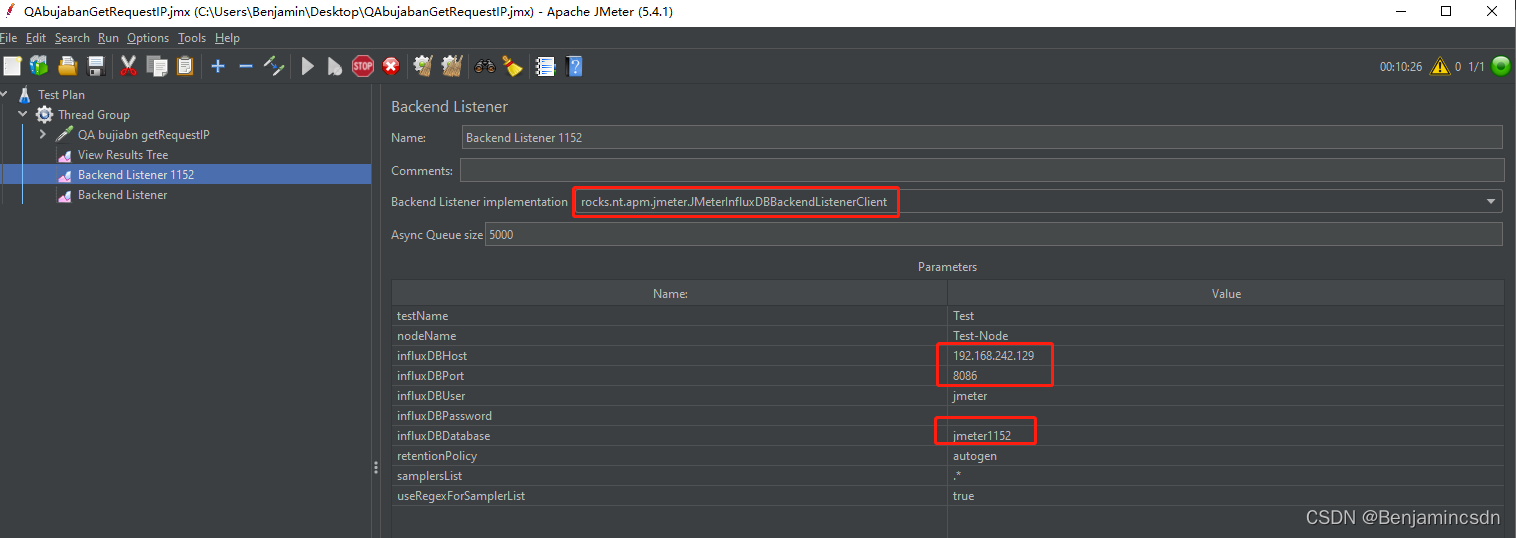Select Backend Listener 1152 tree item
This screenshot has height=538, width=1516.
[136, 175]
